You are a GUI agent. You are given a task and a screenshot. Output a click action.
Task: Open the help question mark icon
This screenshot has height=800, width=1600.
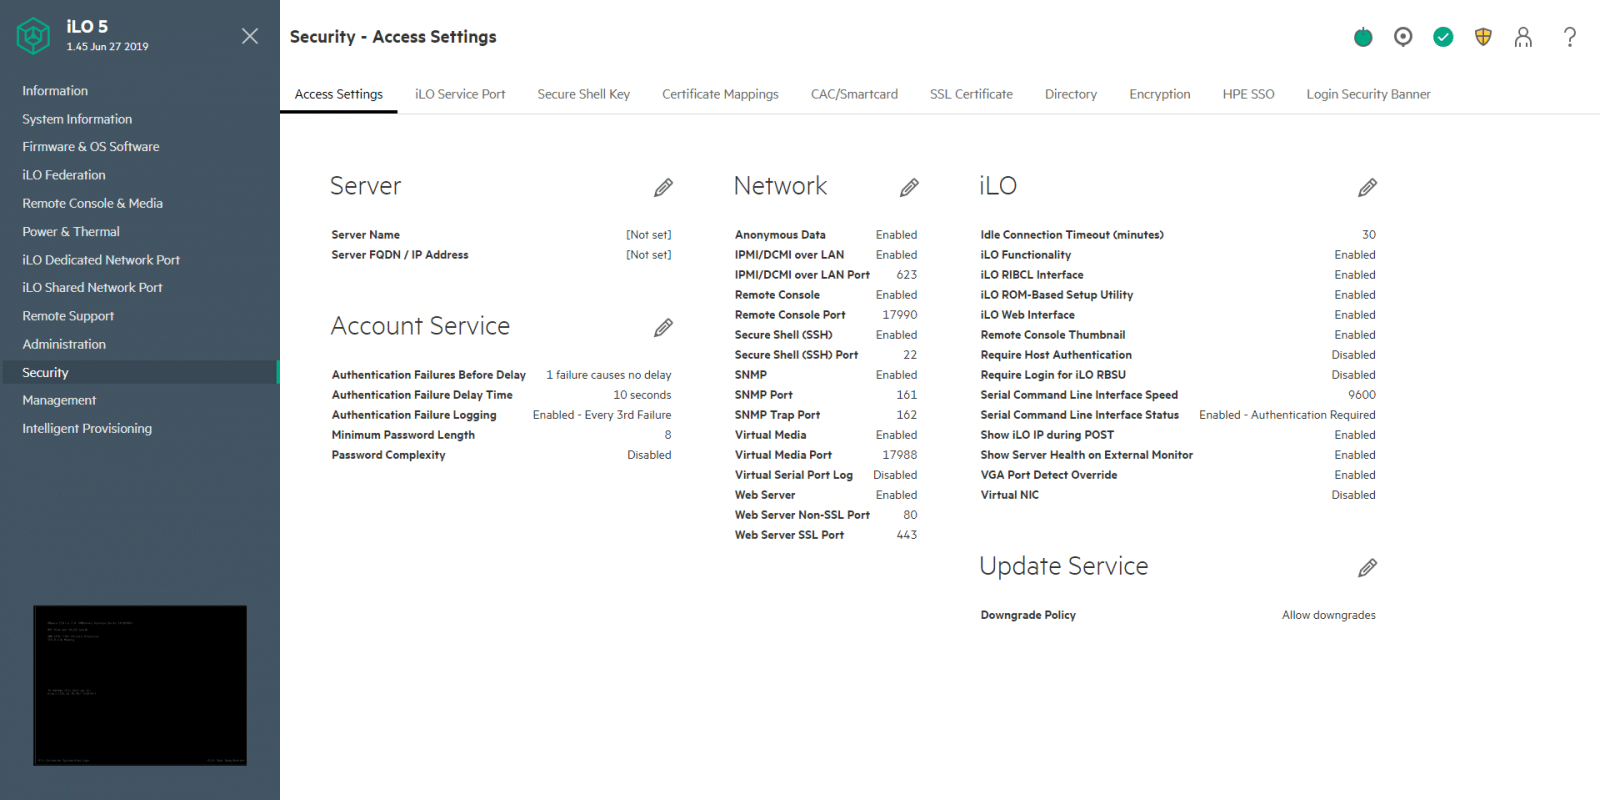pyautogui.click(x=1570, y=37)
